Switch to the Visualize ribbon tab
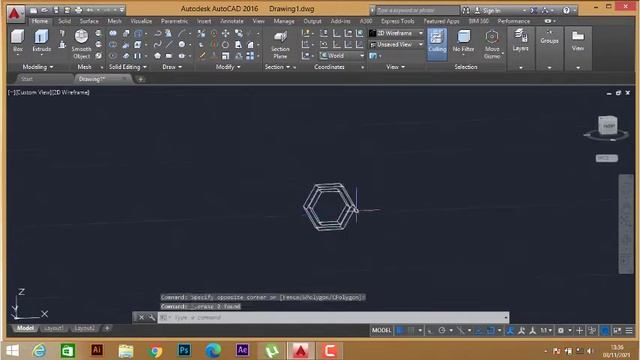This screenshot has width=640, height=360. (141, 21)
